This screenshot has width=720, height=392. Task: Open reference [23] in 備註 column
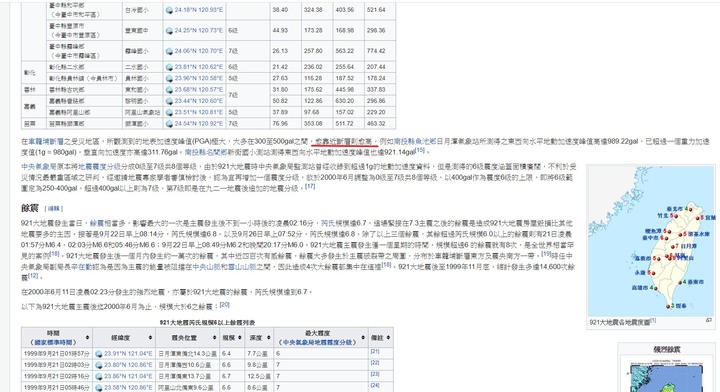pyautogui.click(x=375, y=374)
